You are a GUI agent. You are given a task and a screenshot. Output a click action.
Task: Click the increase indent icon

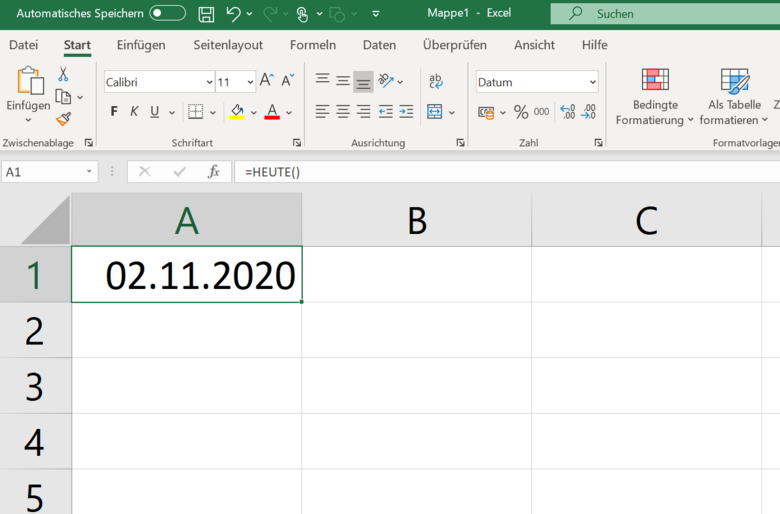406,112
